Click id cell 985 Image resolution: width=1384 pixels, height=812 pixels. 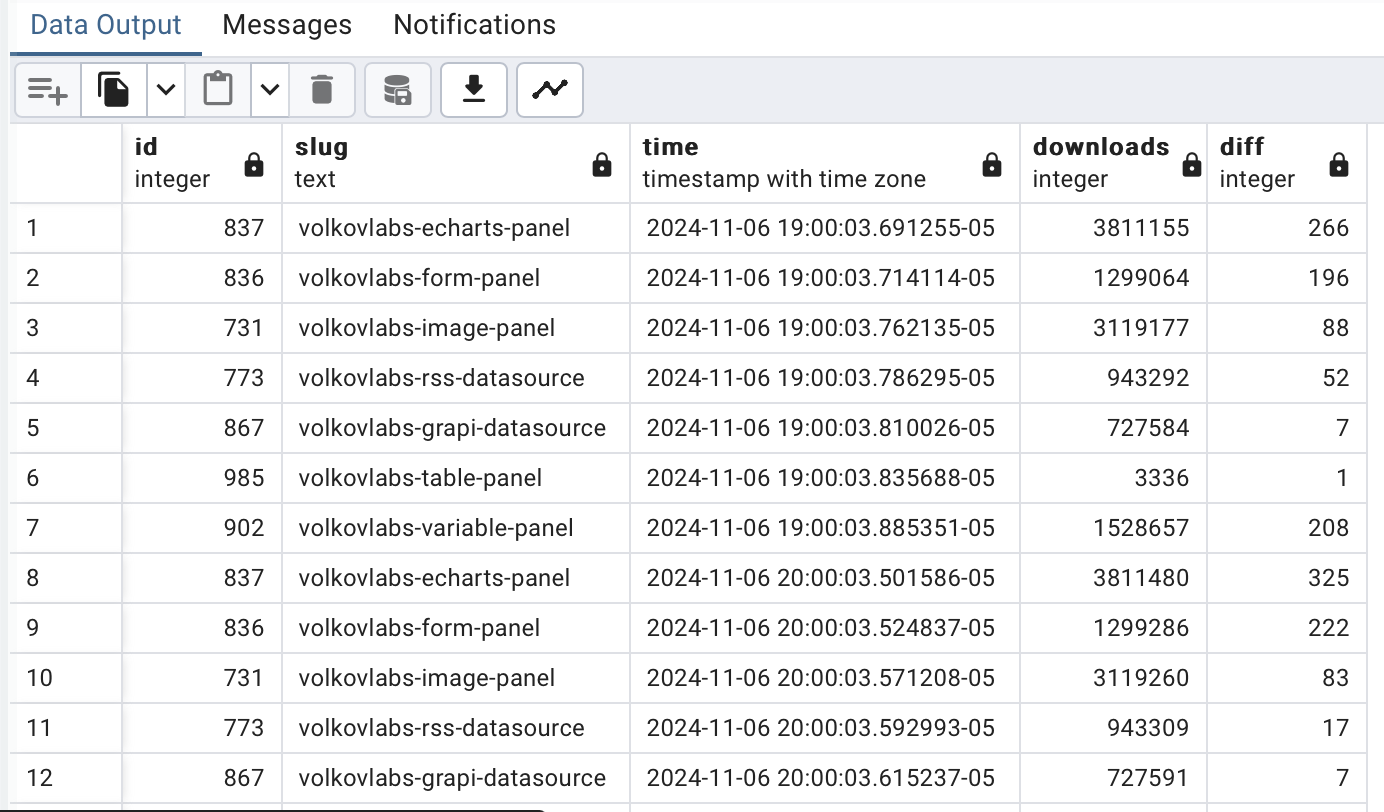pos(203,478)
